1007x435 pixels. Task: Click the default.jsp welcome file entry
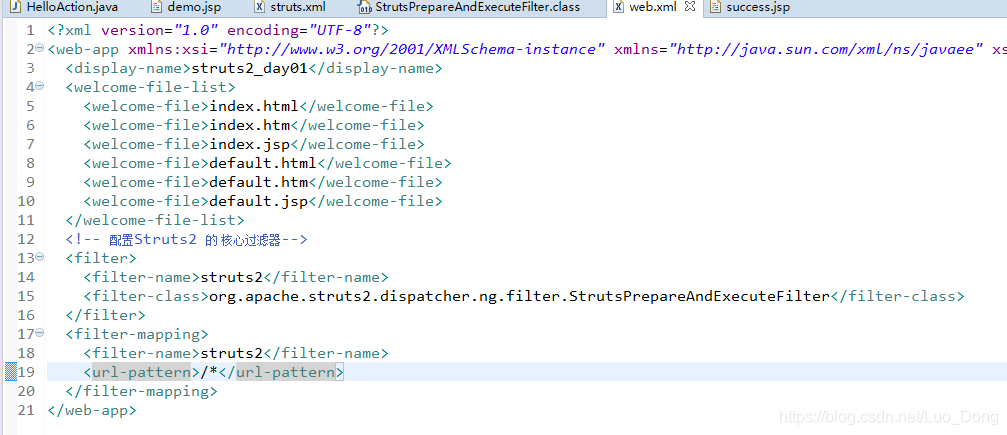coord(259,201)
